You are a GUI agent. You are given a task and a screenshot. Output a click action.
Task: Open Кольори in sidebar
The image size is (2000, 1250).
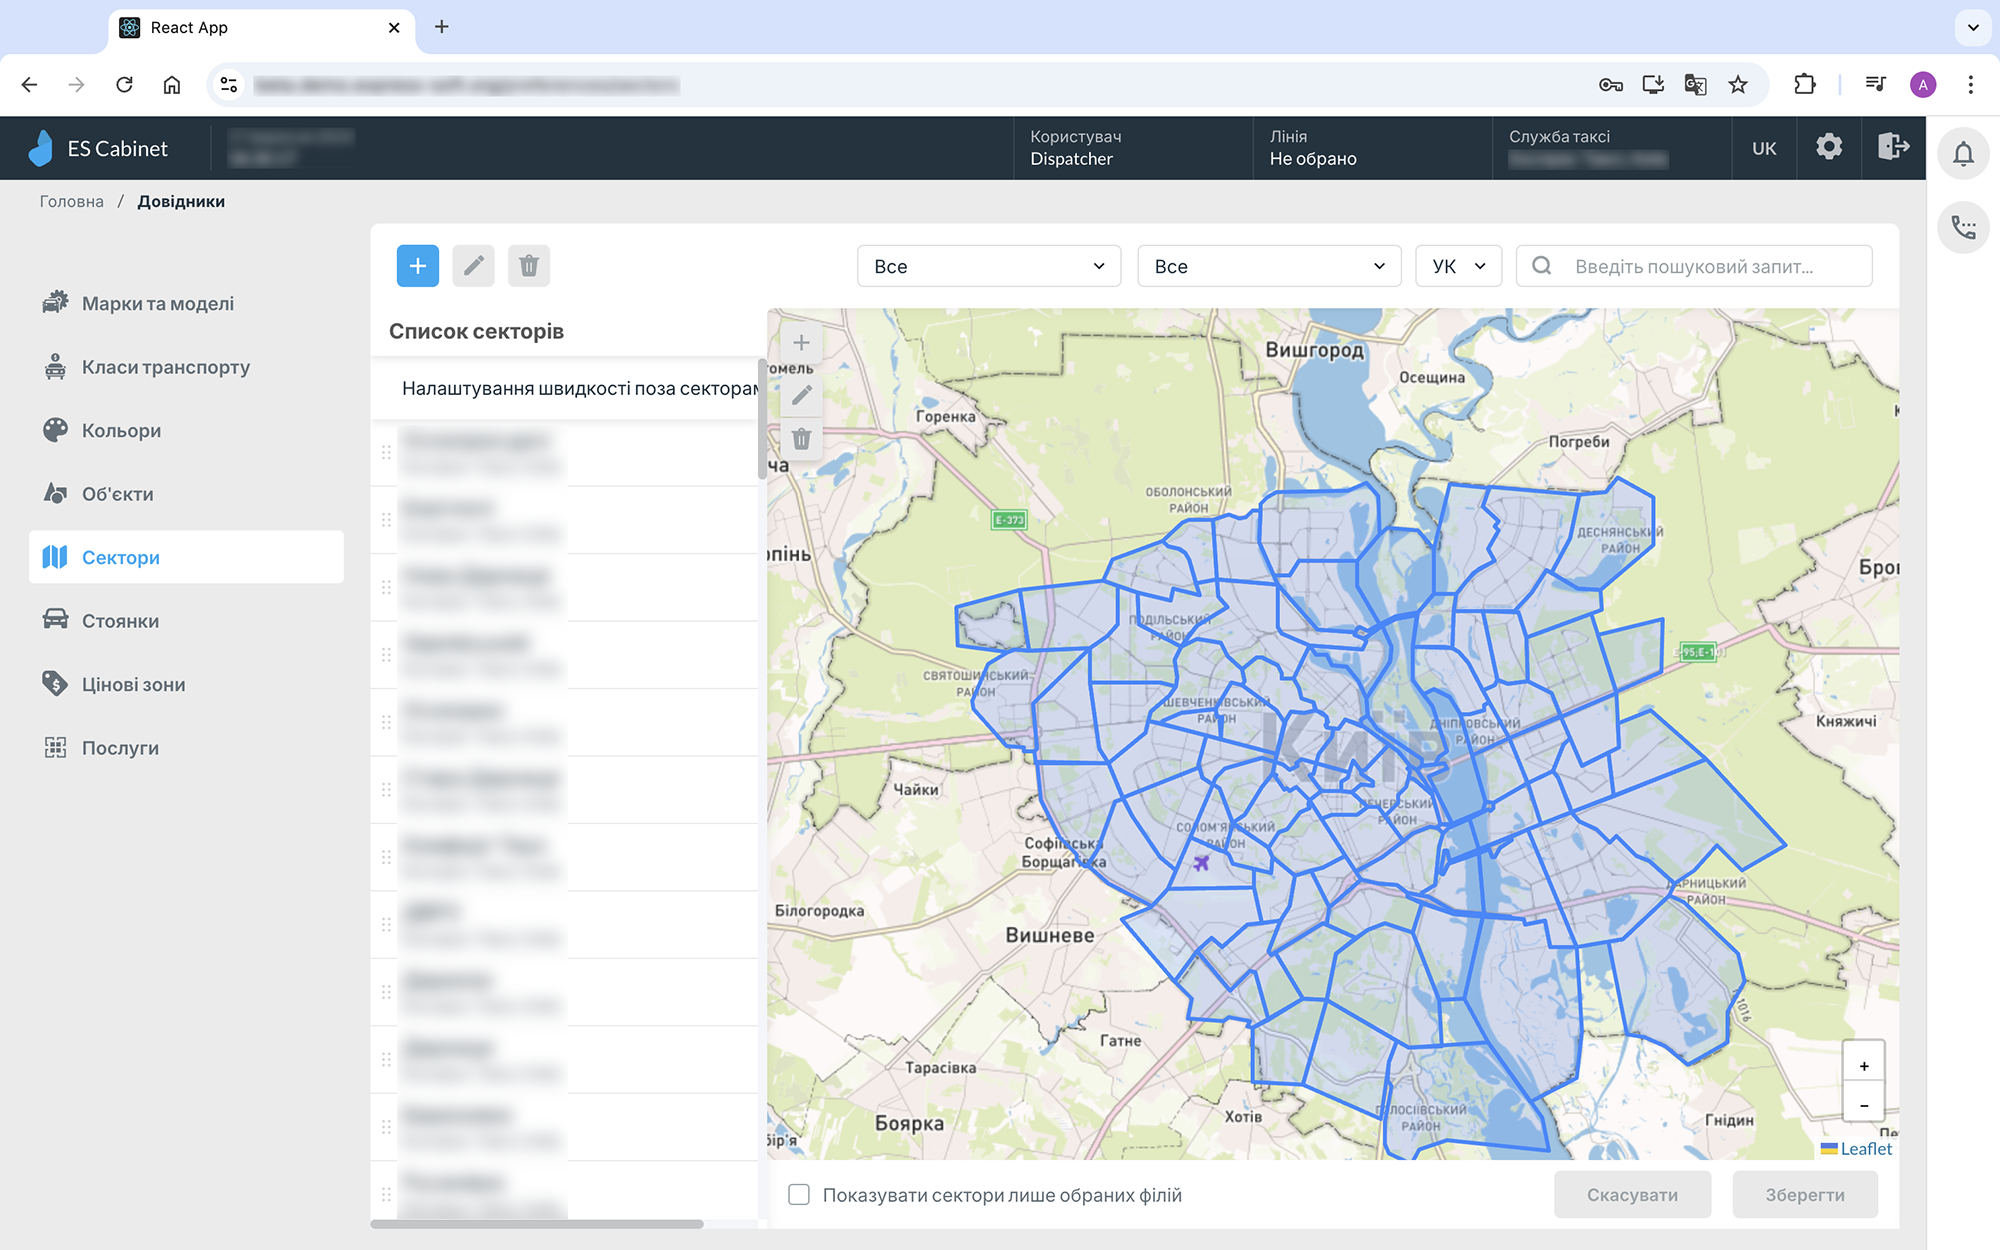point(186,430)
